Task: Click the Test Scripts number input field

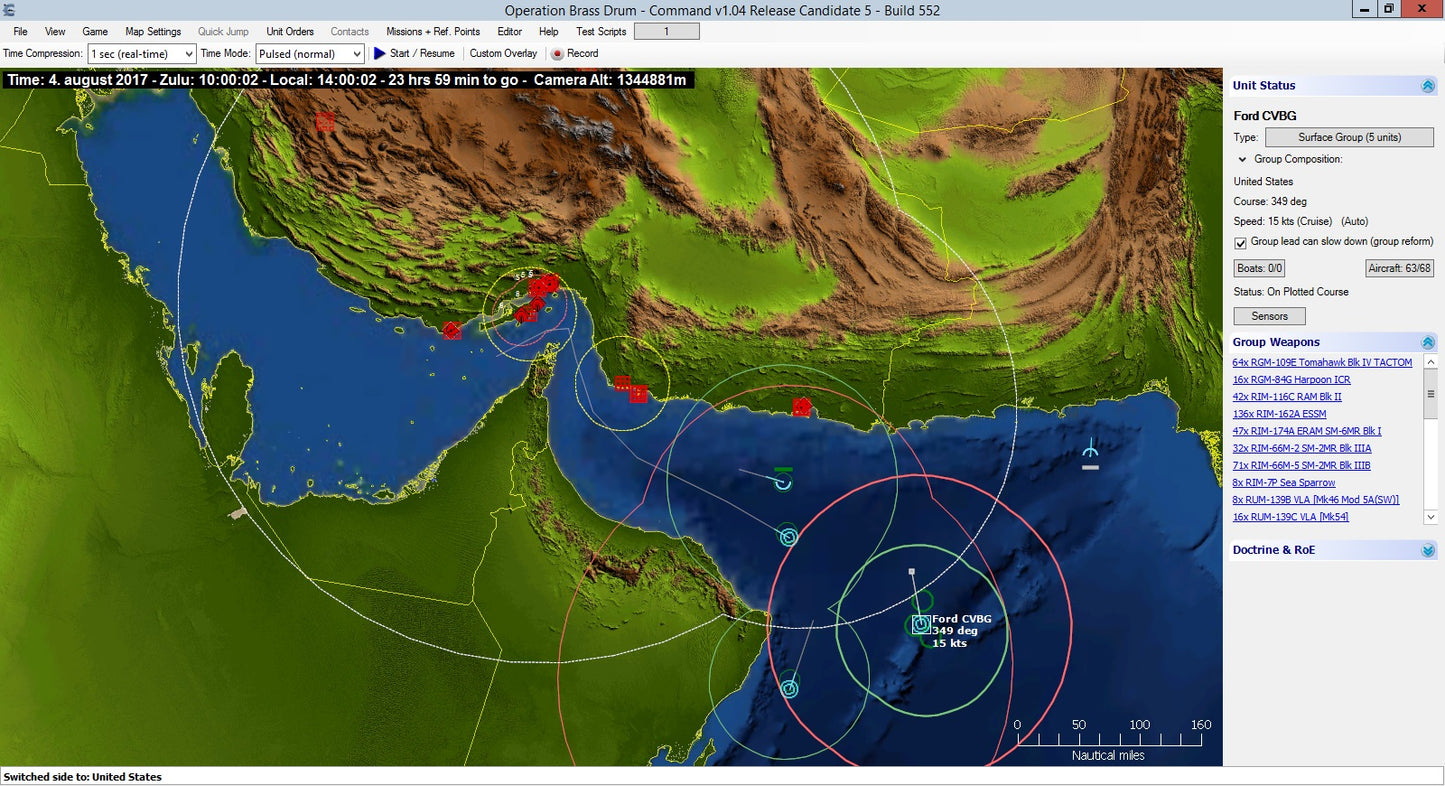Action: point(666,31)
